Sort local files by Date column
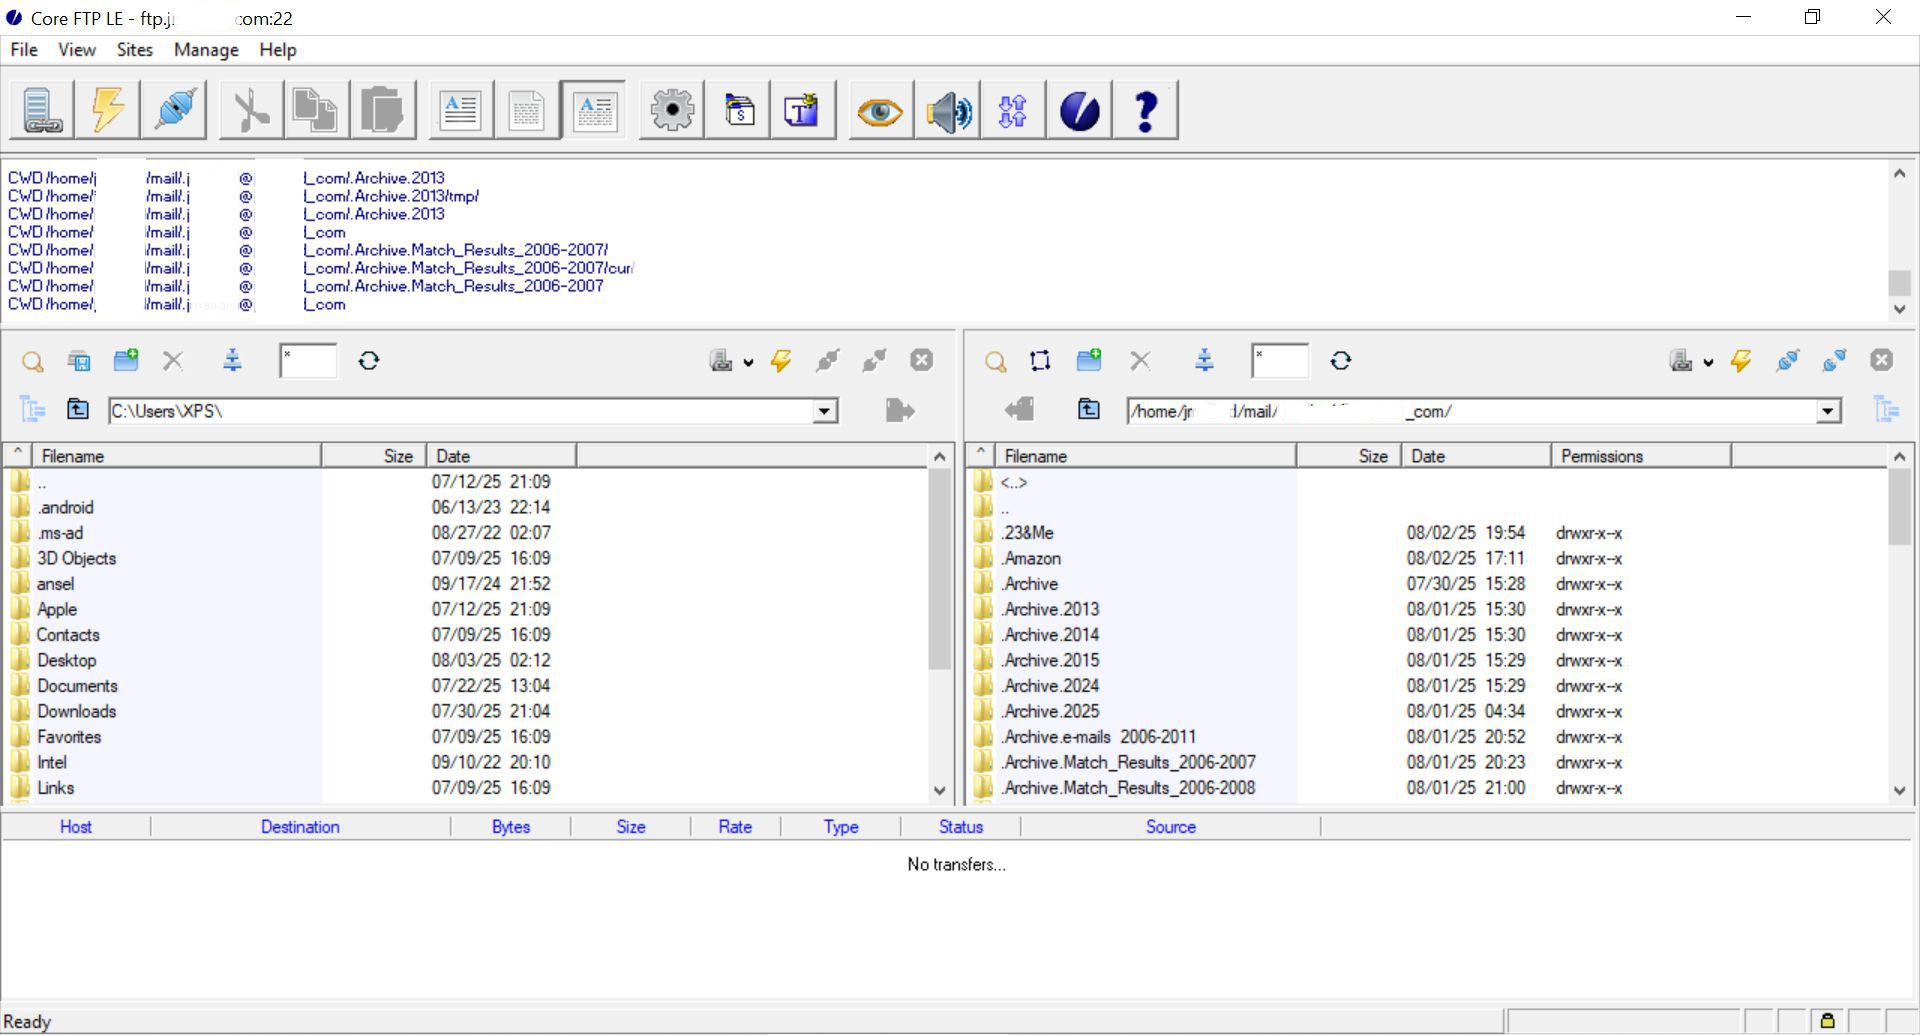This screenshot has height=1035, width=1920. (500, 456)
